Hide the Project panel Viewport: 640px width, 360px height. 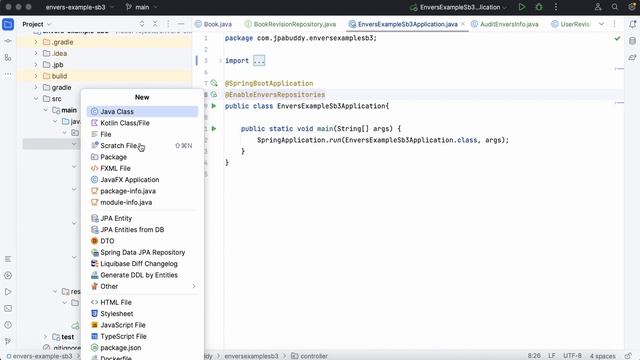point(181,24)
